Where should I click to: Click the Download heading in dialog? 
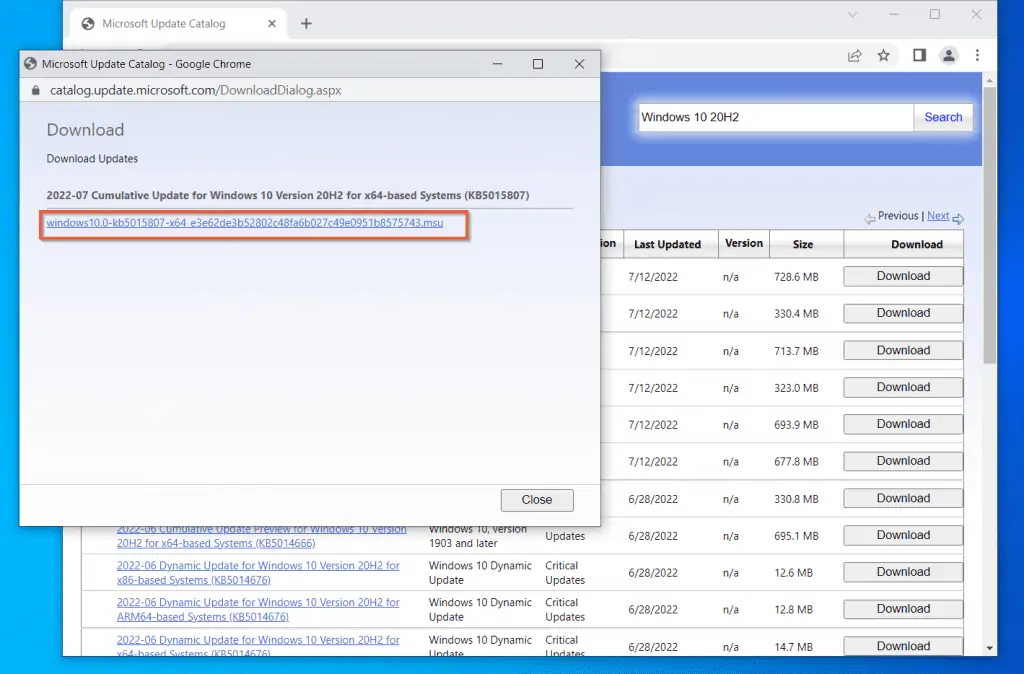pos(86,129)
